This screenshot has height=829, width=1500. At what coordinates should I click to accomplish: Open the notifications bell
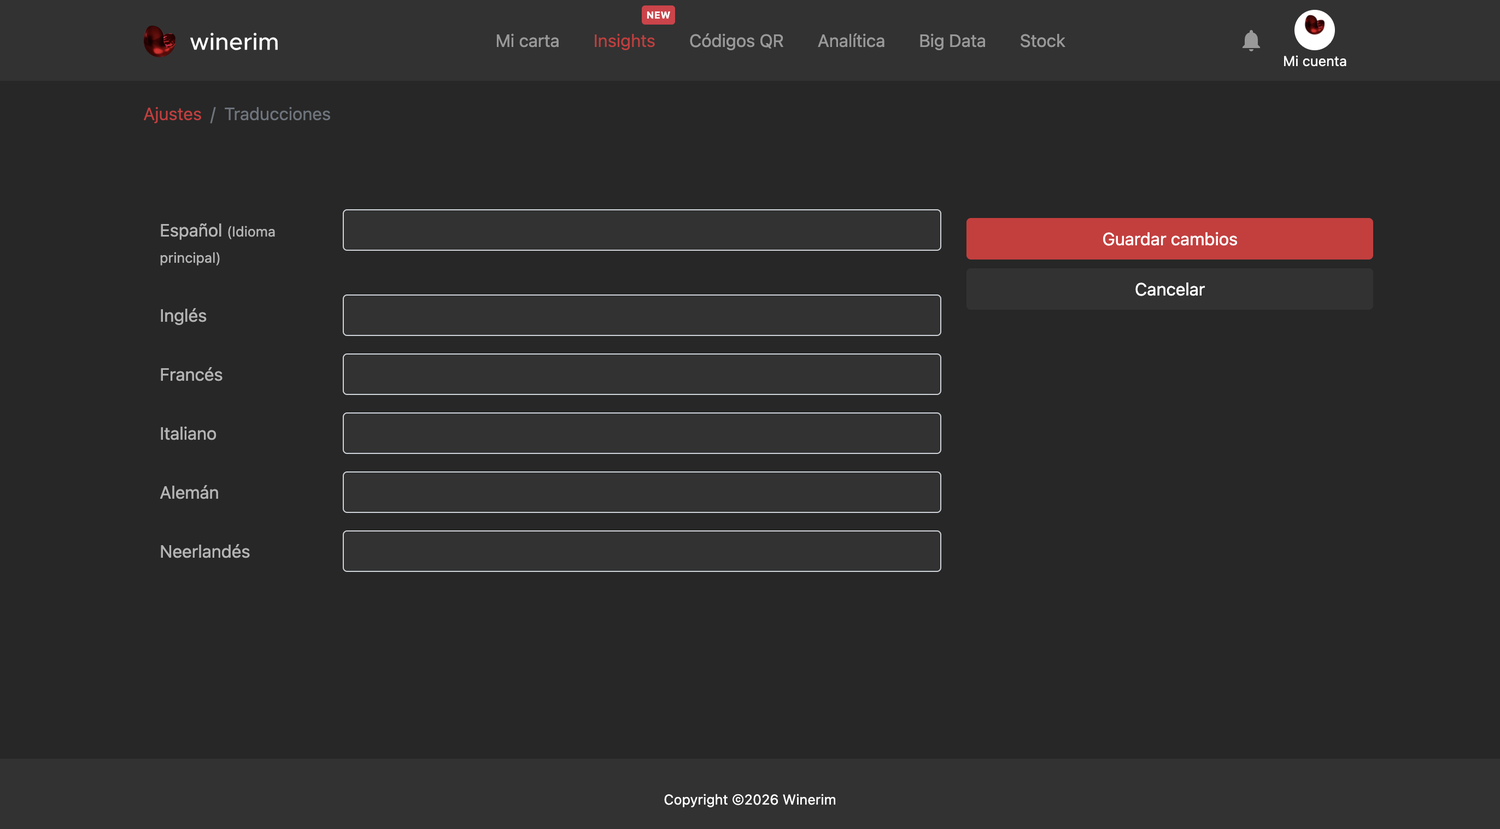1251,41
